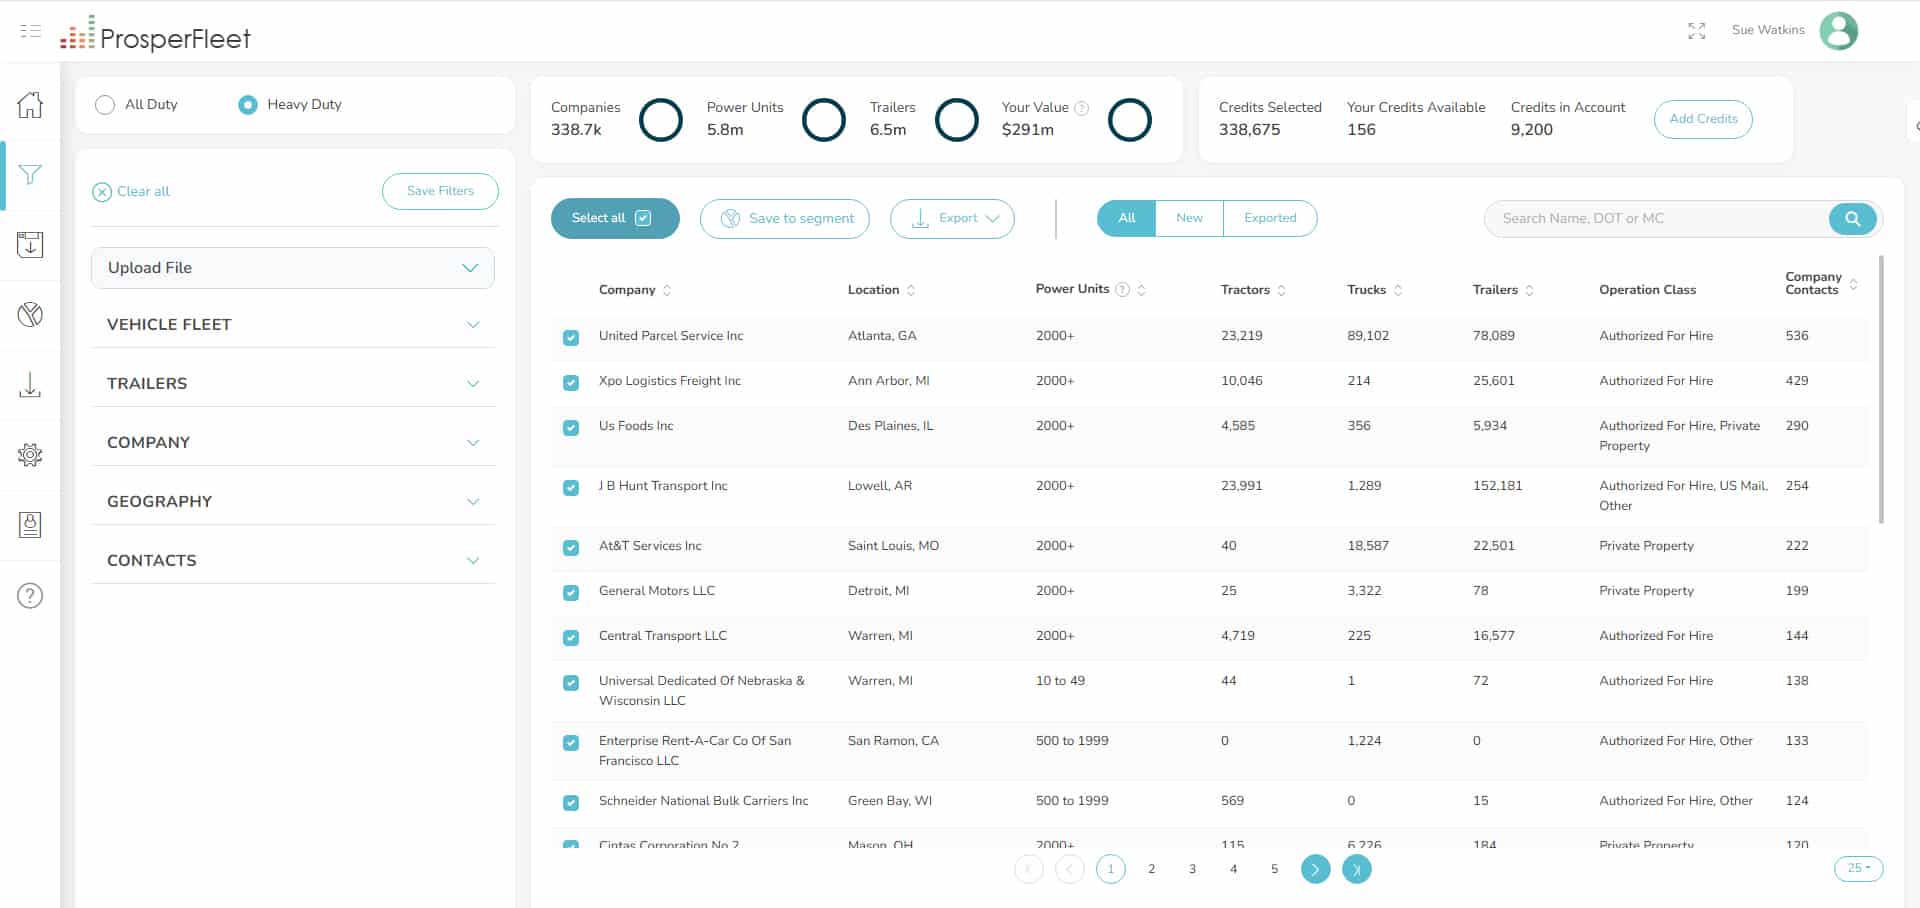
Task: Click the search magnifier button
Action: (1853, 219)
